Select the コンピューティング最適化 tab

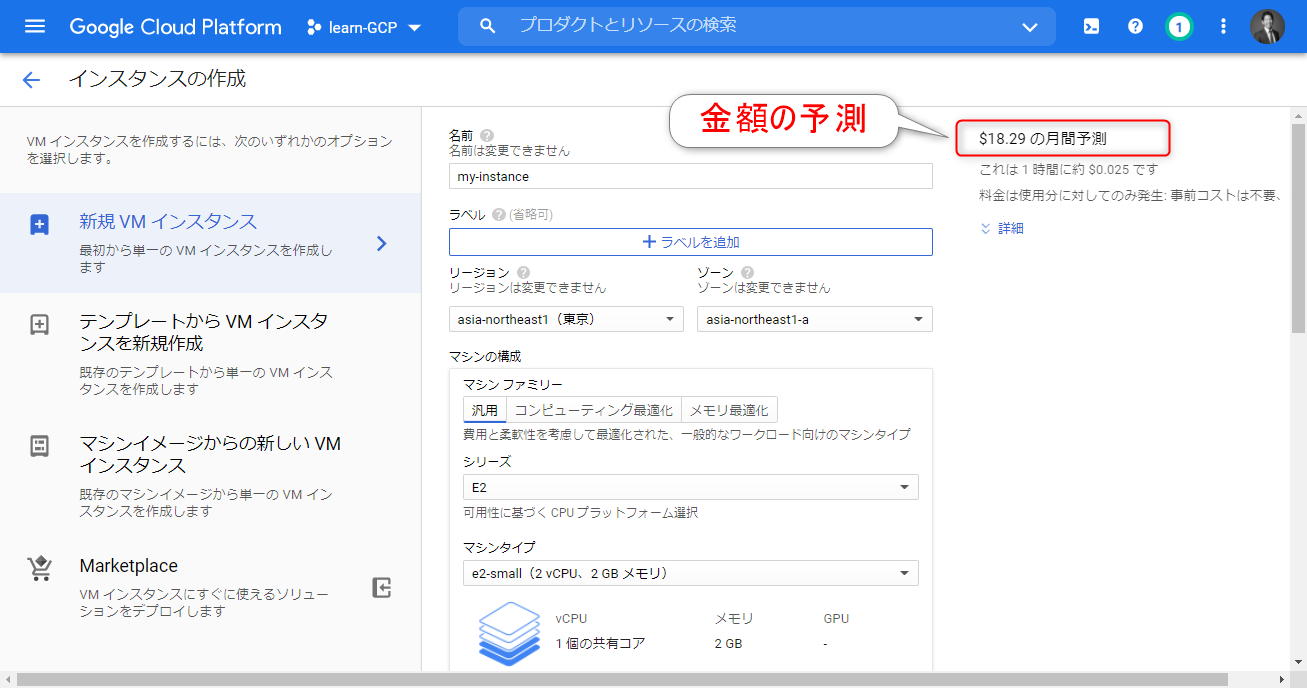pyautogui.click(x=594, y=410)
